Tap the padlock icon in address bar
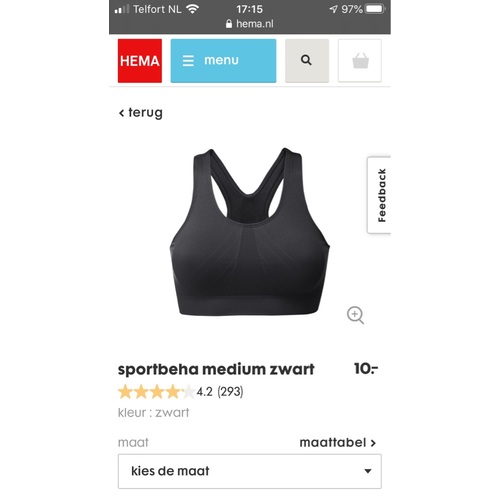Screen dimensions: 500x500 point(229,24)
